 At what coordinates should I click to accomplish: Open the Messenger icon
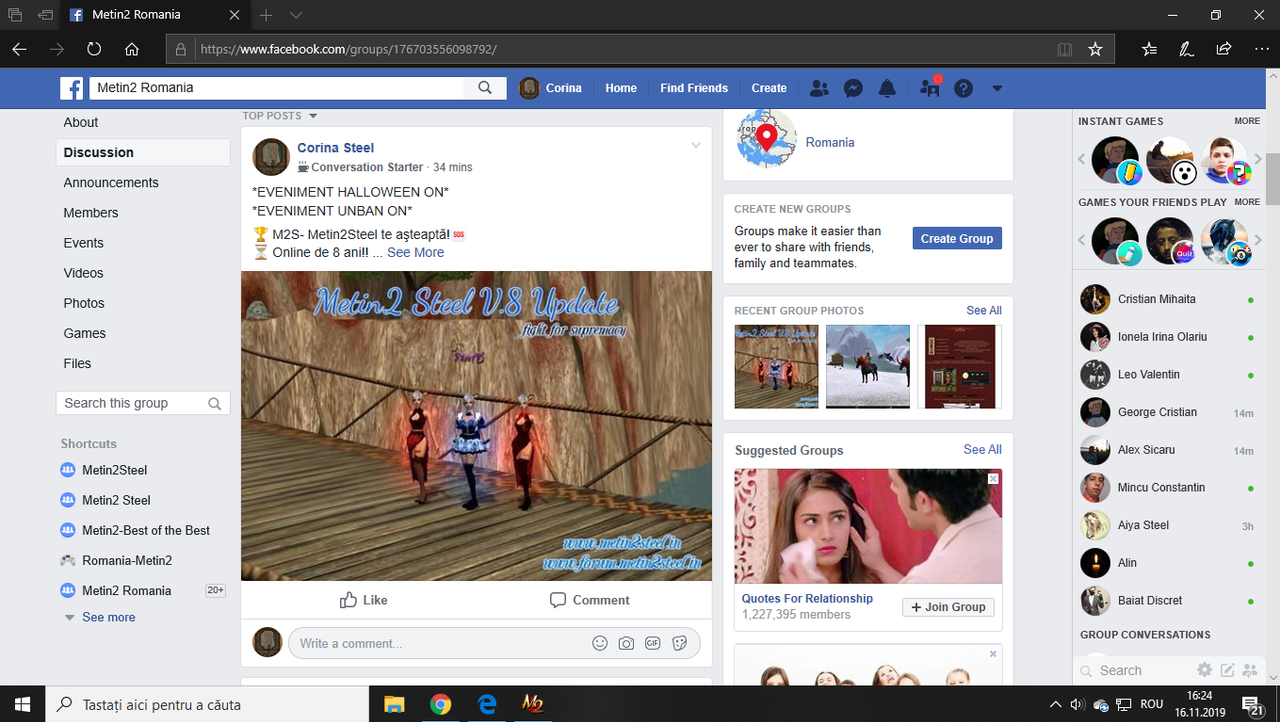[x=853, y=88]
